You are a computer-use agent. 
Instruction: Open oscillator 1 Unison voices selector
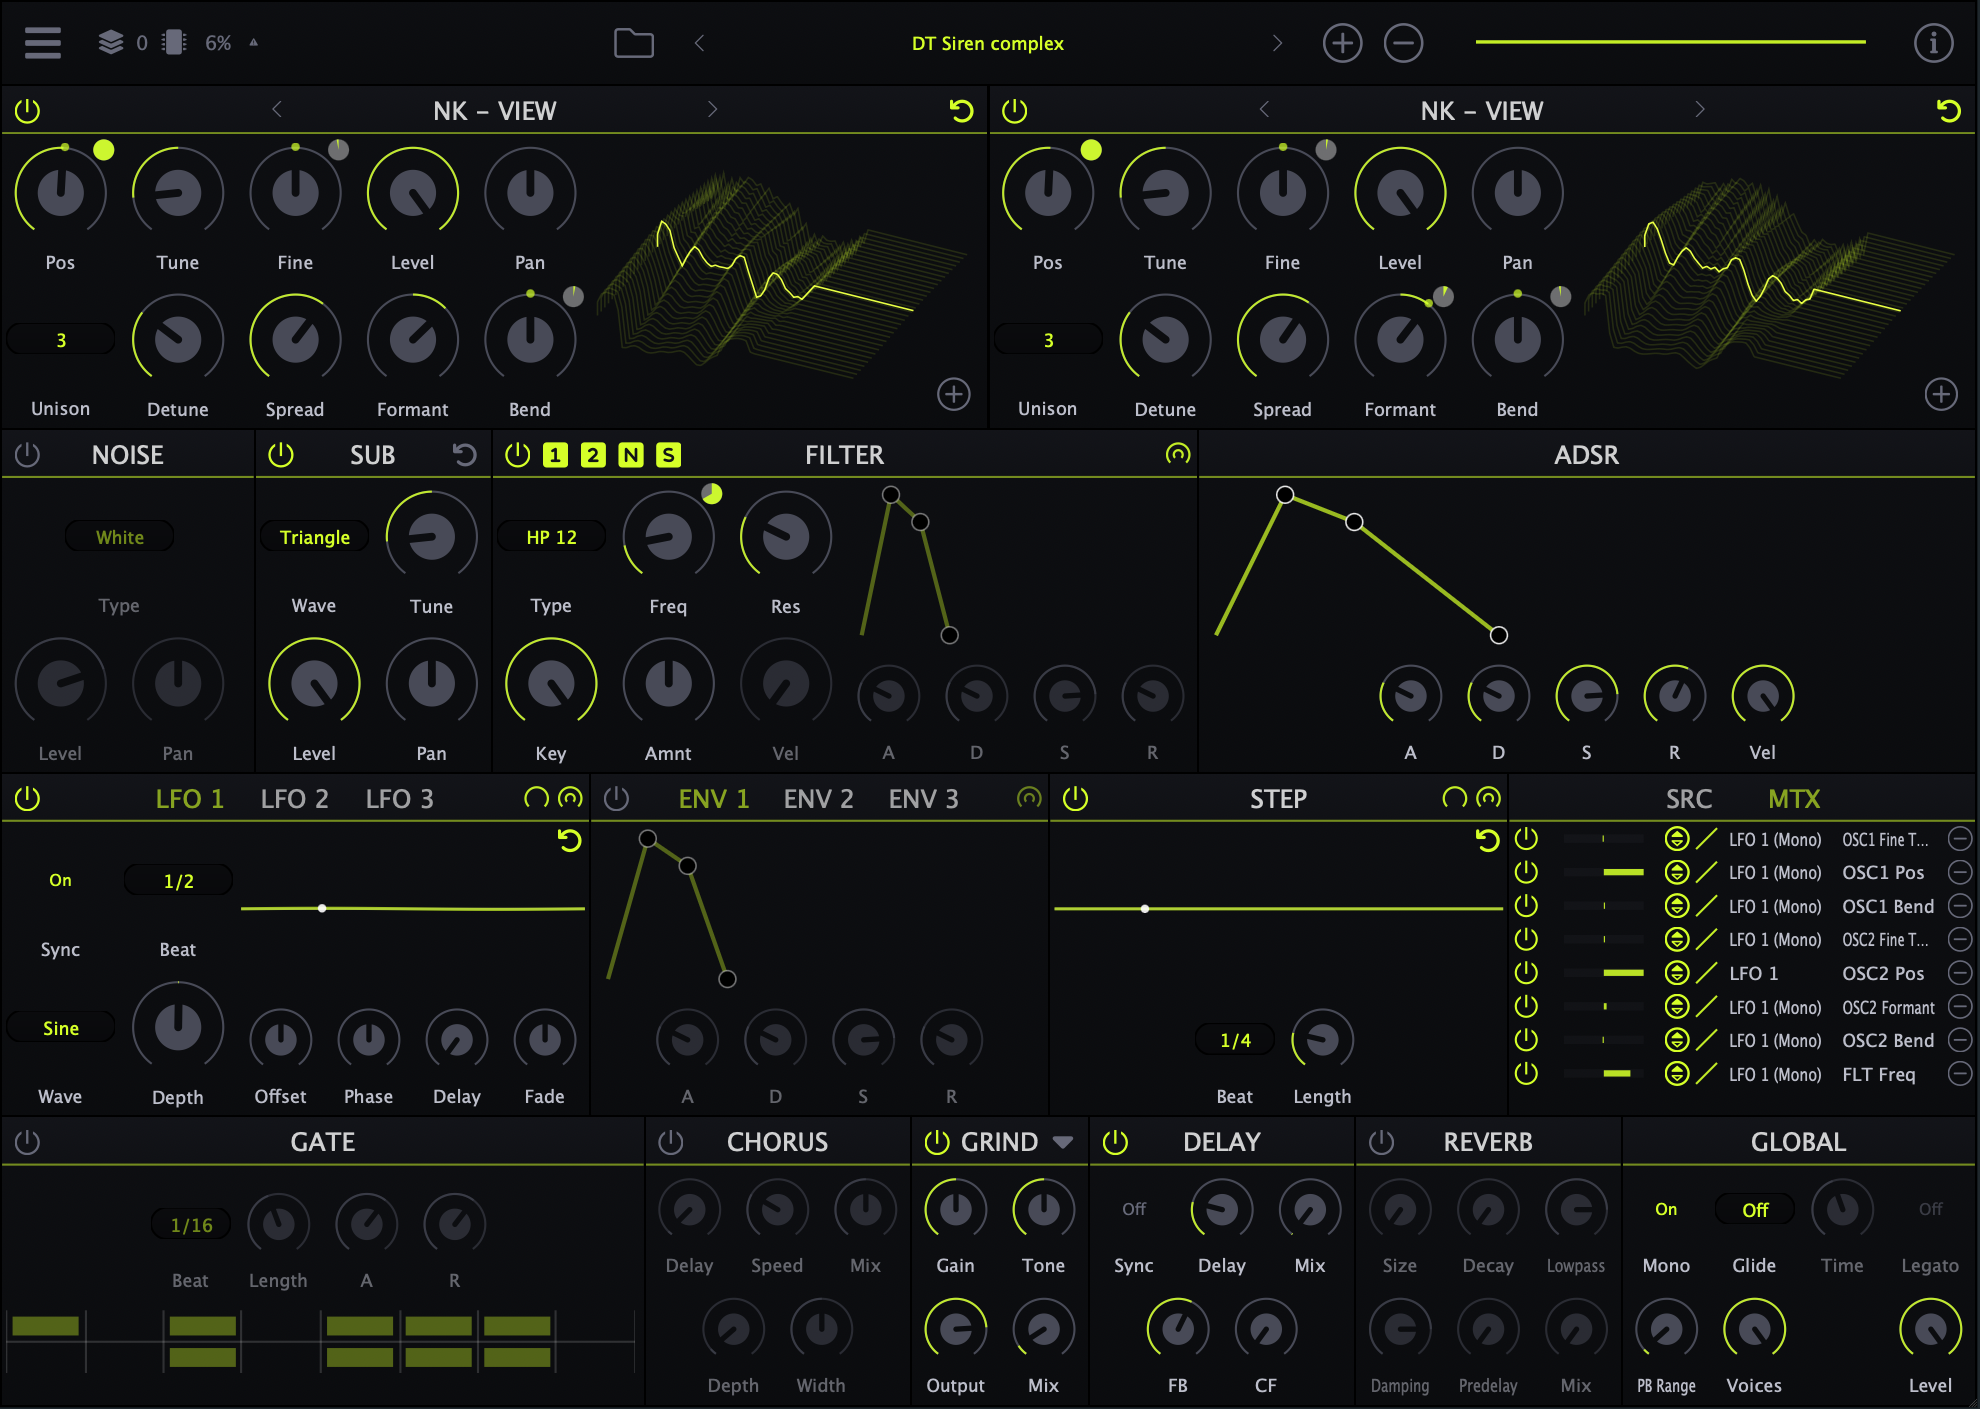pyautogui.click(x=60, y=340)
